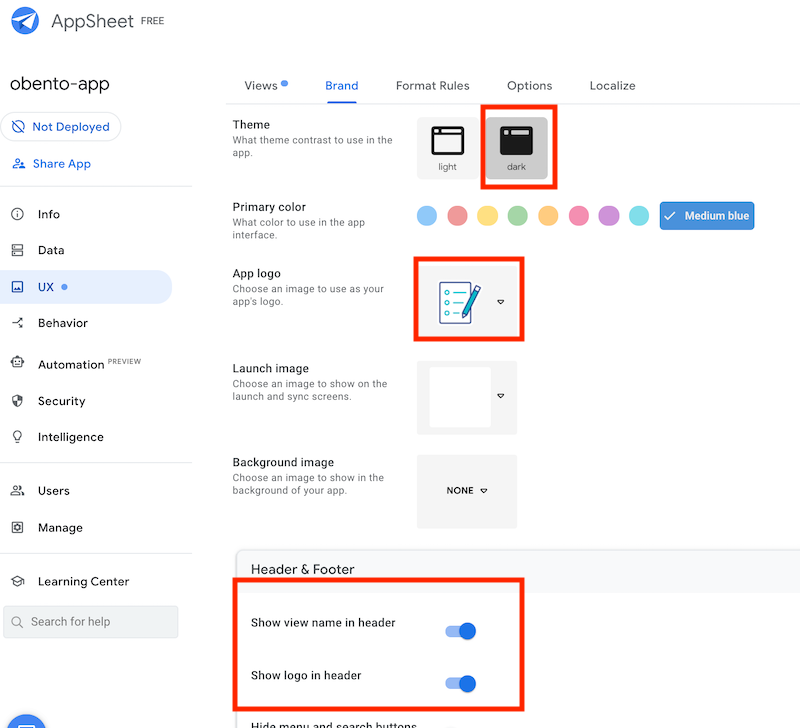Choose the pink primary color swatch

[579, 216]
